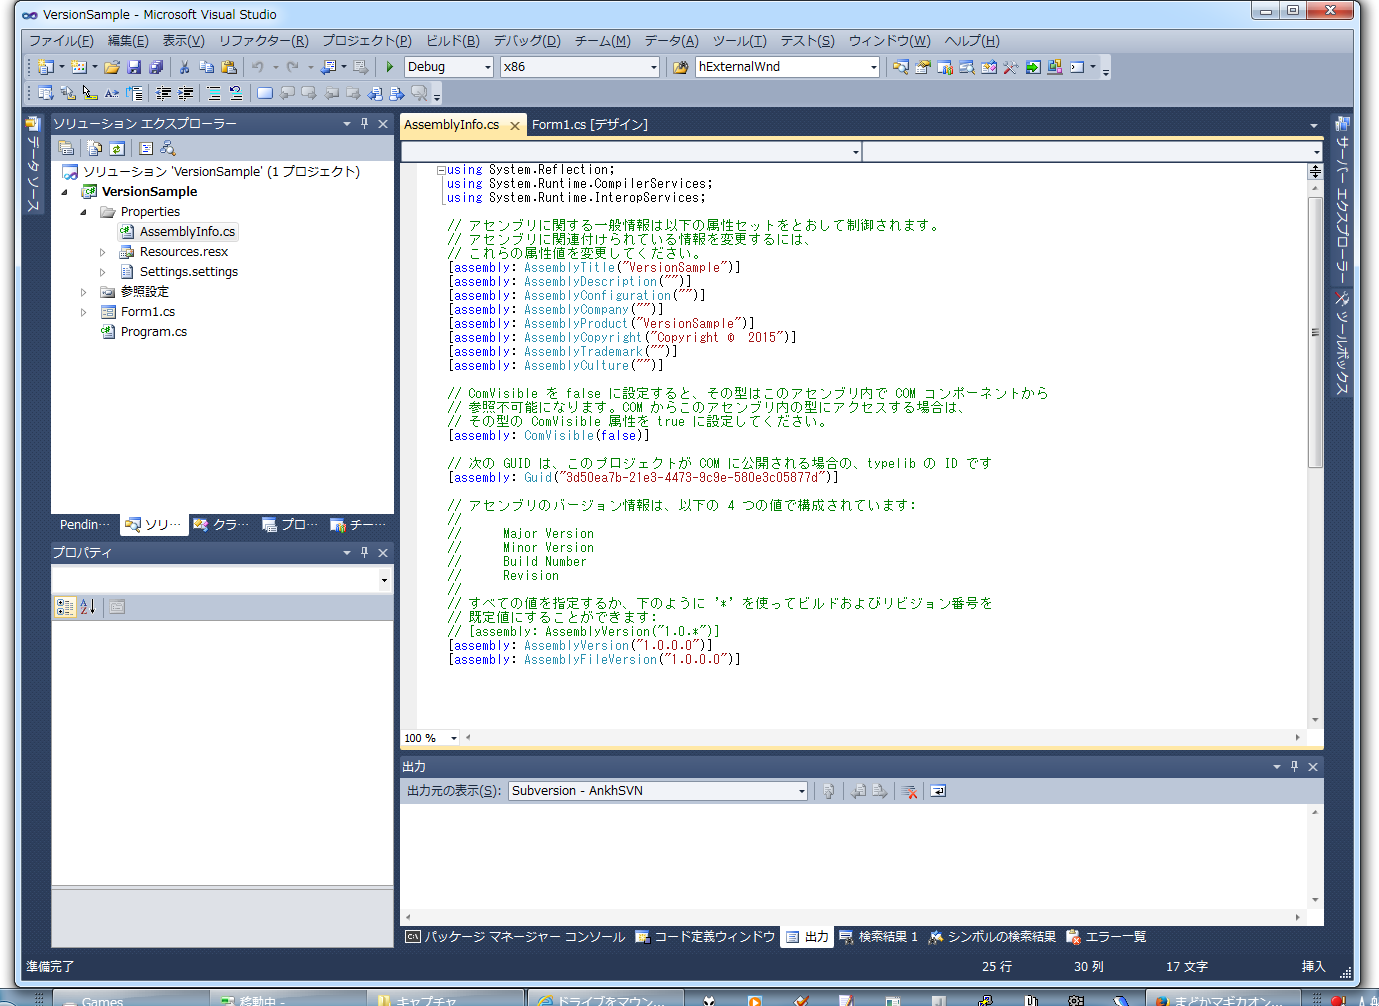Save the current file with the floppy icon
The image size is (1379, 1006).
point(134,67)
